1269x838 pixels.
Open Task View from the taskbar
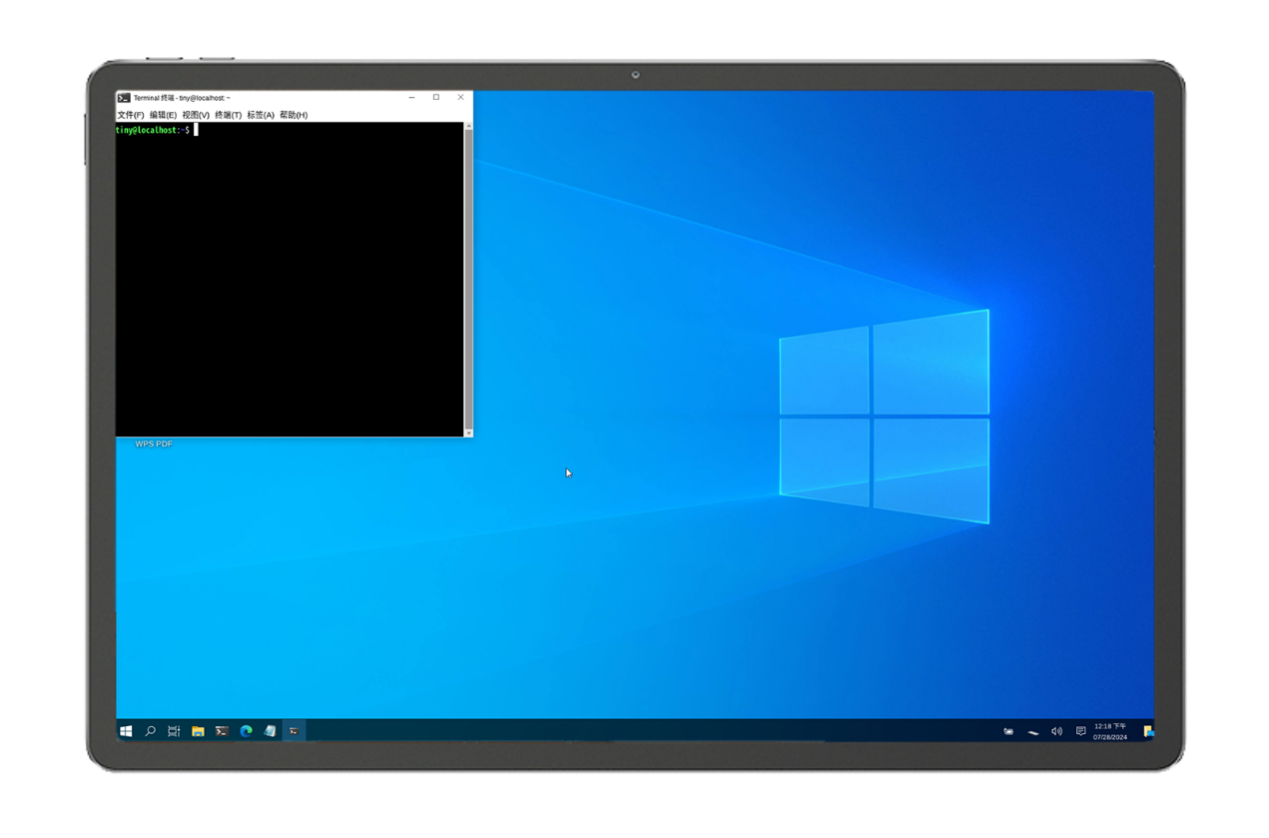pos(174,731)
